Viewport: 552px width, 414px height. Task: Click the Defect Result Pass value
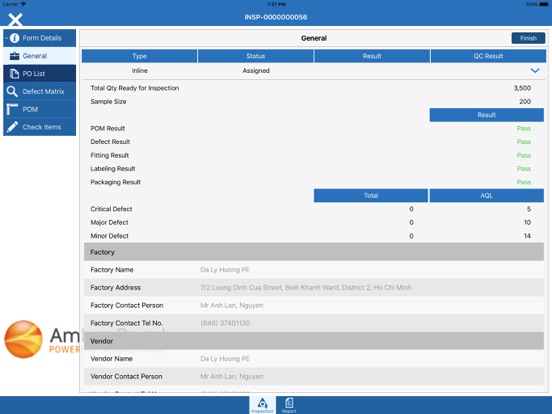[524, 142]
